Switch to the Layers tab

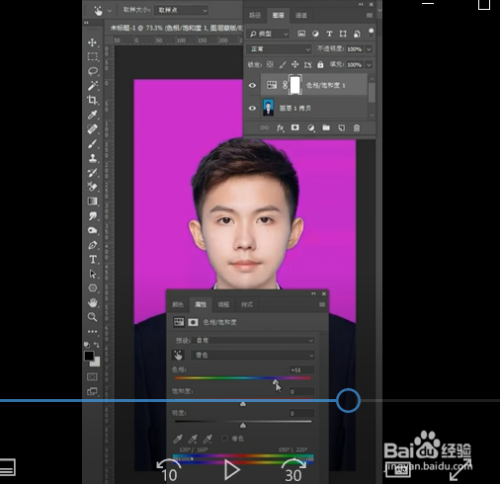pyautogui.click(x=278, y=15)
